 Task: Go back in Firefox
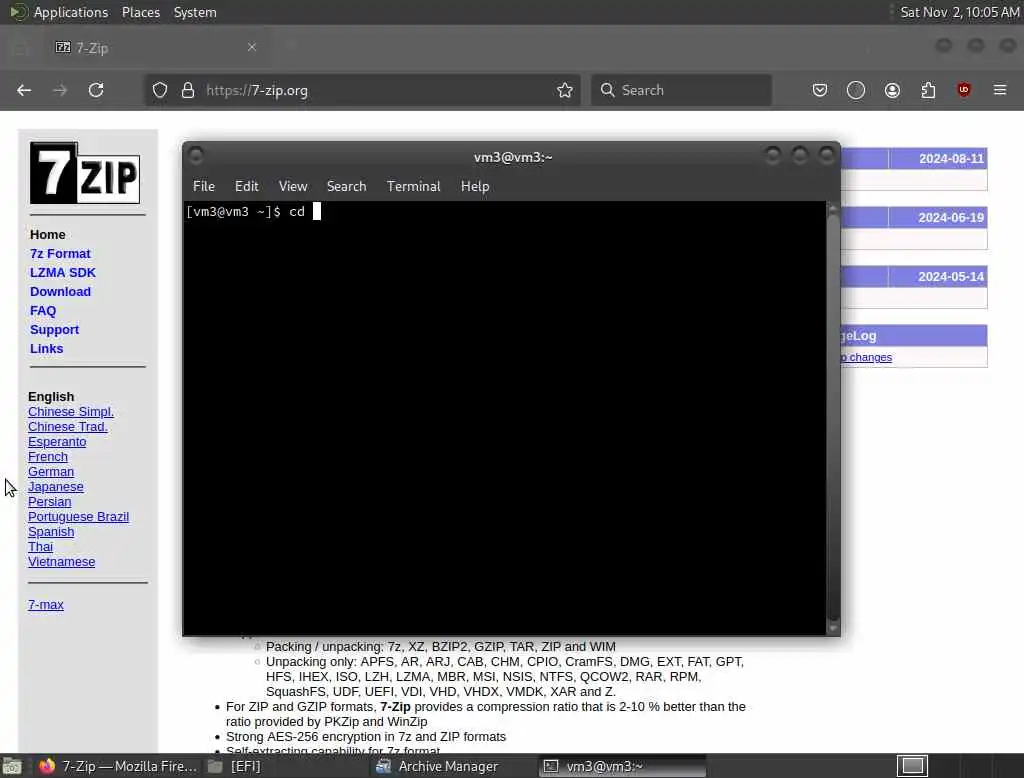point(24,90)
